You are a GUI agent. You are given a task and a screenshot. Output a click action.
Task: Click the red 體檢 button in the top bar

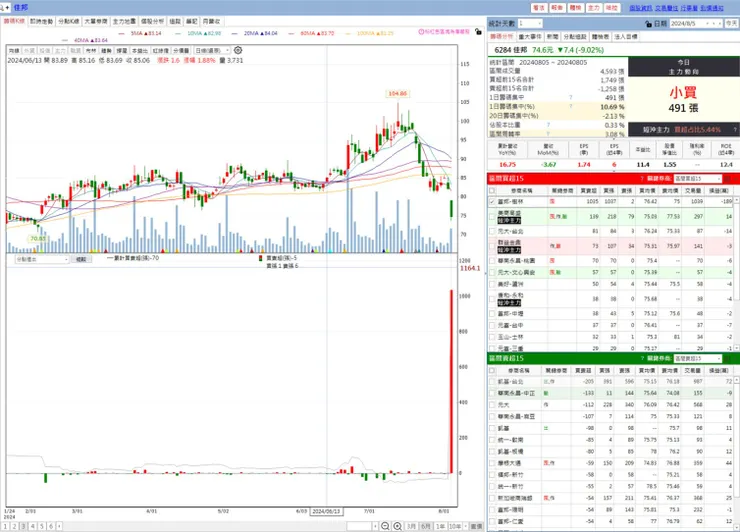[575, 8]
